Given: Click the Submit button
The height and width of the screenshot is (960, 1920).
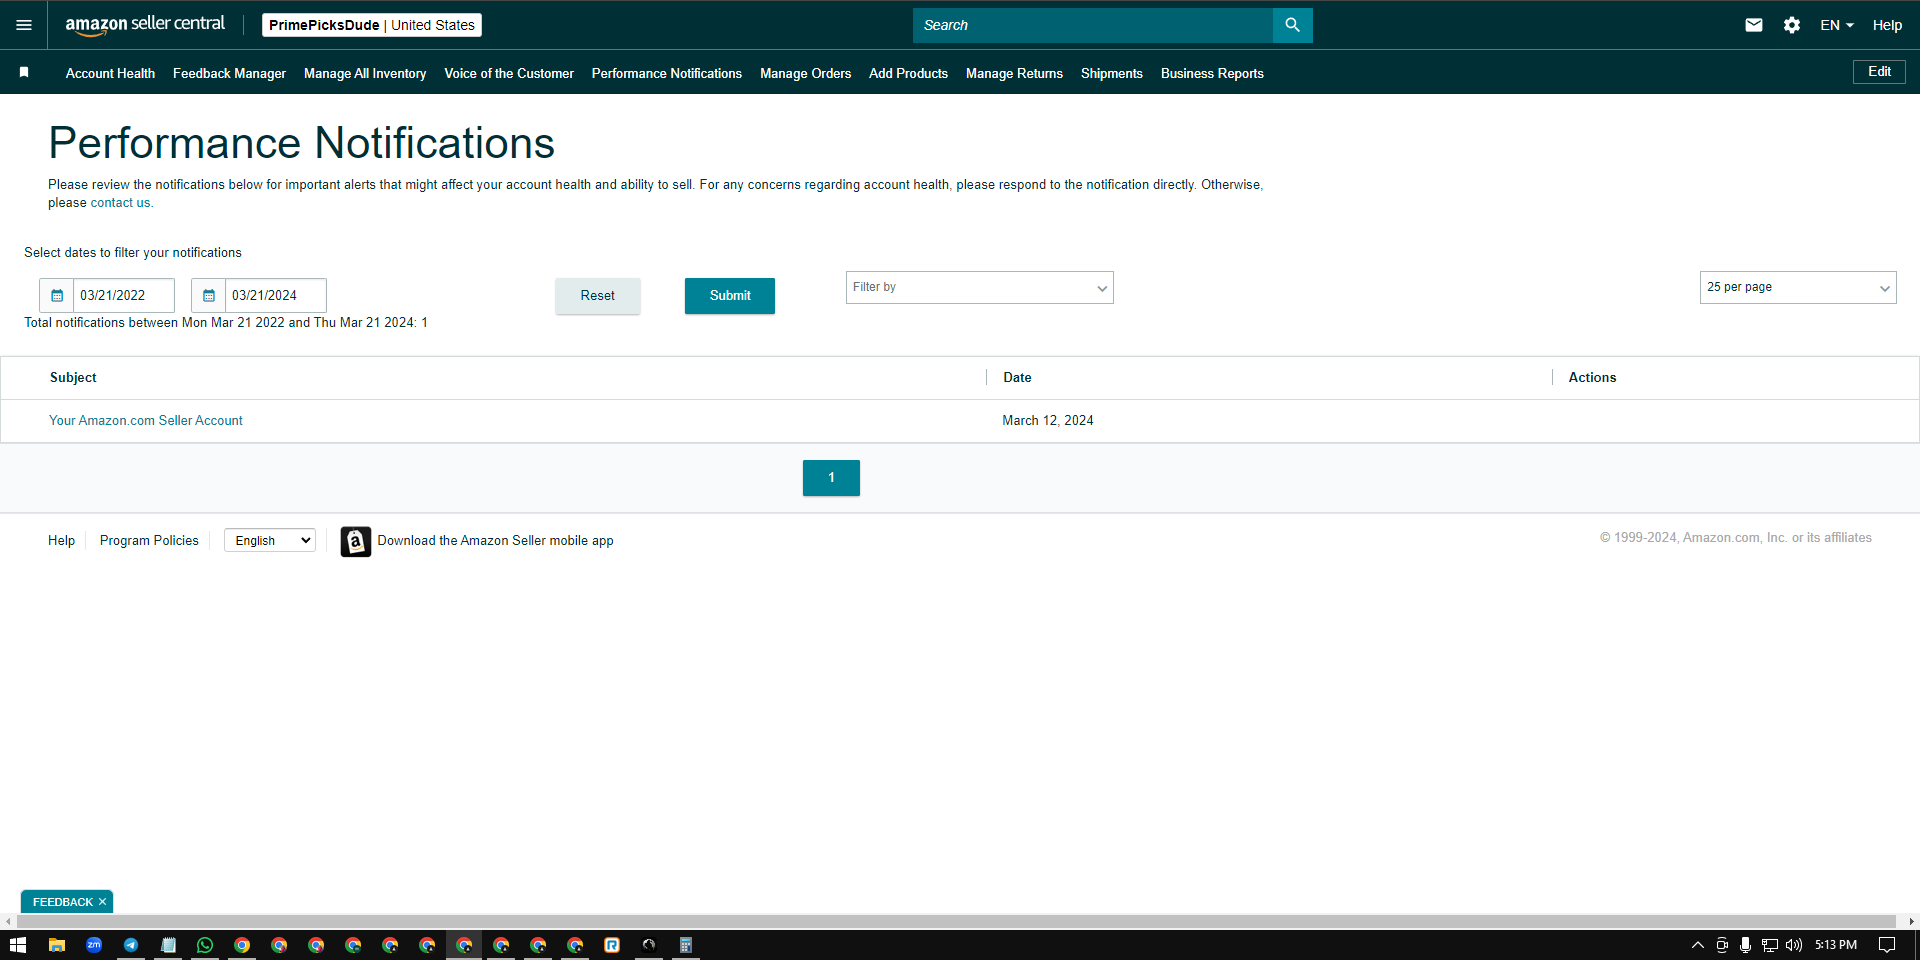Looking at the screenshot, I should click(x=730, y=296).
